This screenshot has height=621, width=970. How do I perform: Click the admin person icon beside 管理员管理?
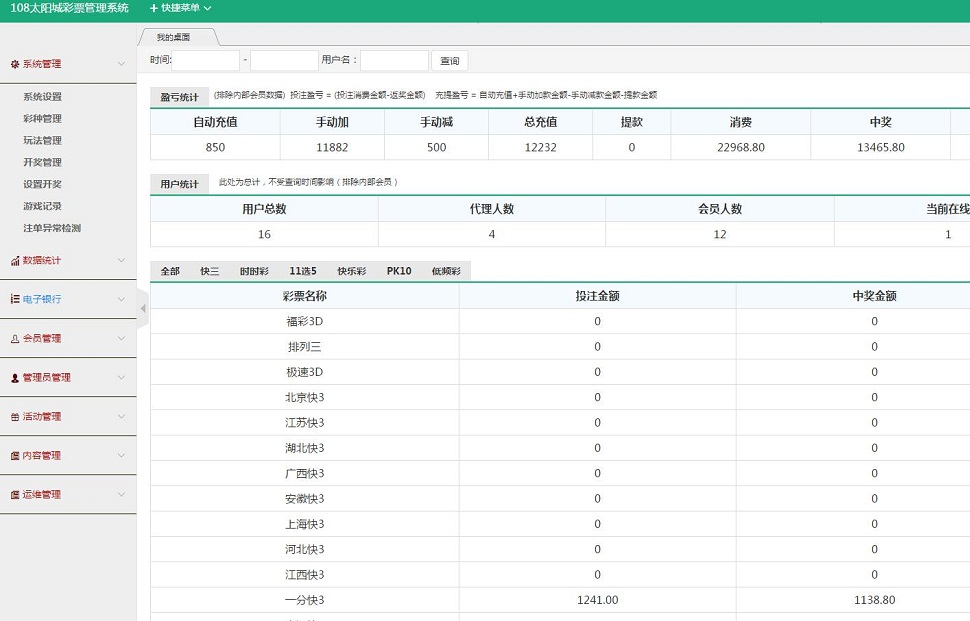click(15, 378)
